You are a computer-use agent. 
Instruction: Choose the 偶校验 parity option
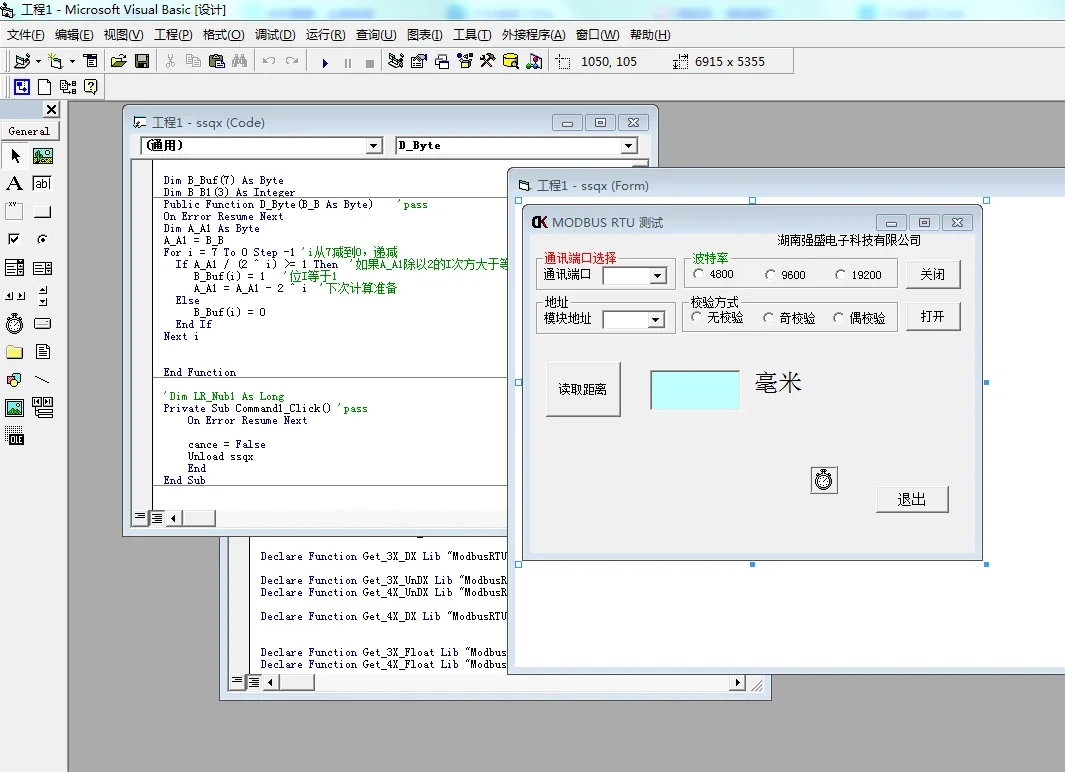point(860,318)
